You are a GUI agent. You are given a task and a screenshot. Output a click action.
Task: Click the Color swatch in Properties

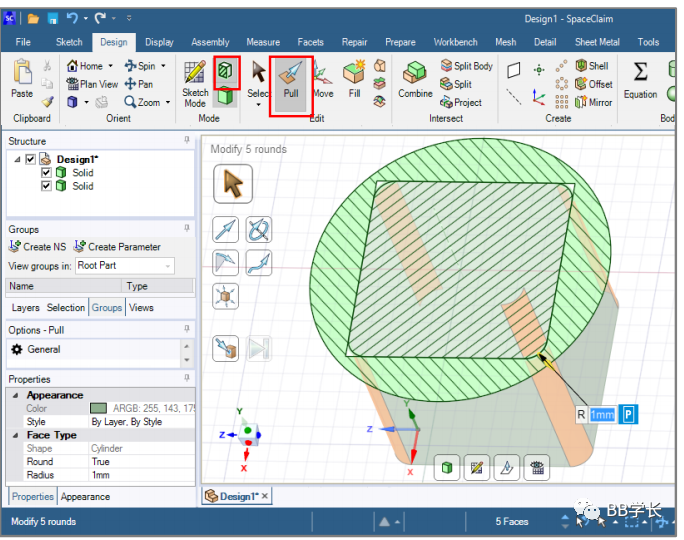pos(98,408)
